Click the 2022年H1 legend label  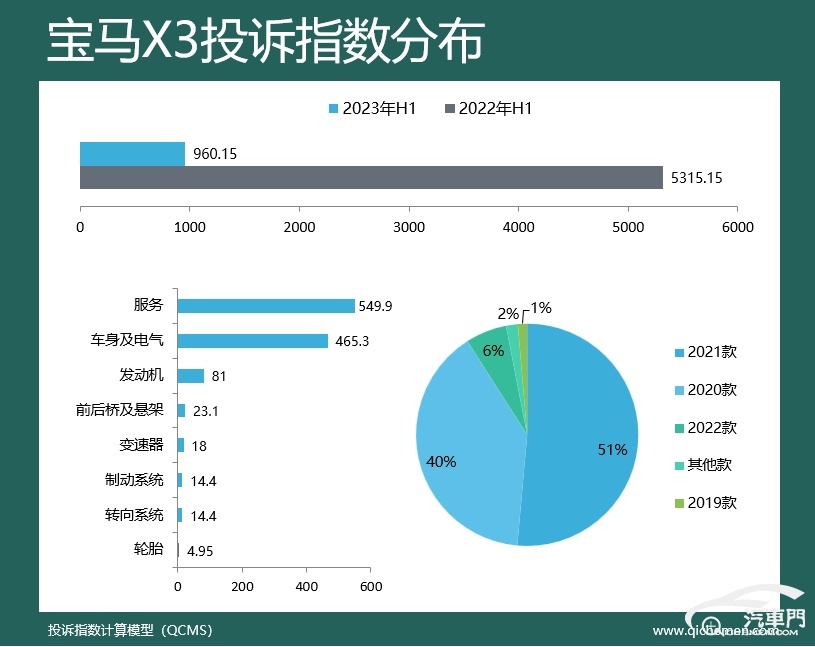tap(495, 109)
